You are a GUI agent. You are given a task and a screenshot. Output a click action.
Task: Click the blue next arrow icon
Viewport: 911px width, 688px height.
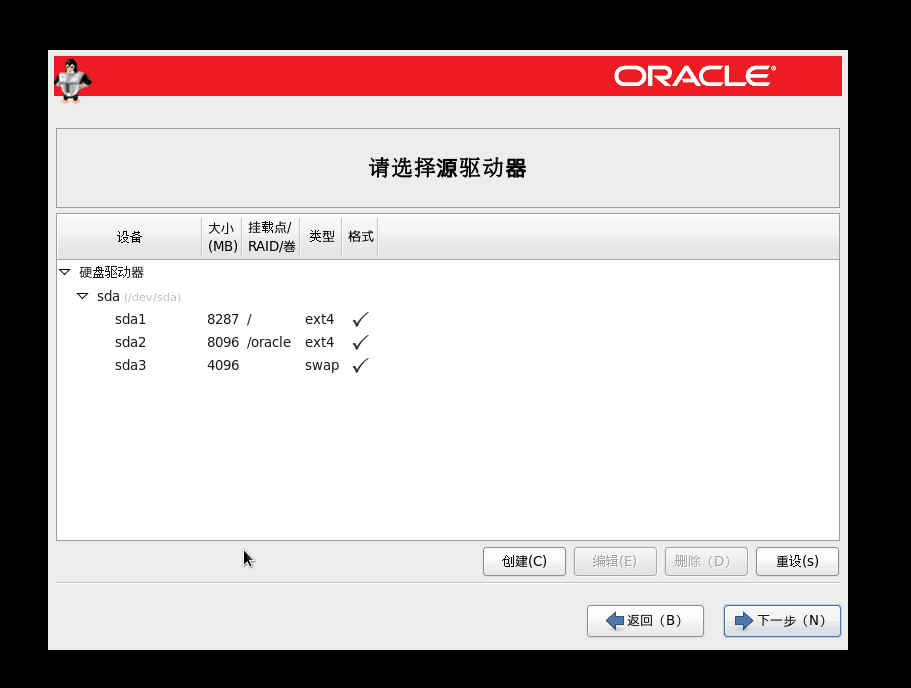(x=743, y=621)
